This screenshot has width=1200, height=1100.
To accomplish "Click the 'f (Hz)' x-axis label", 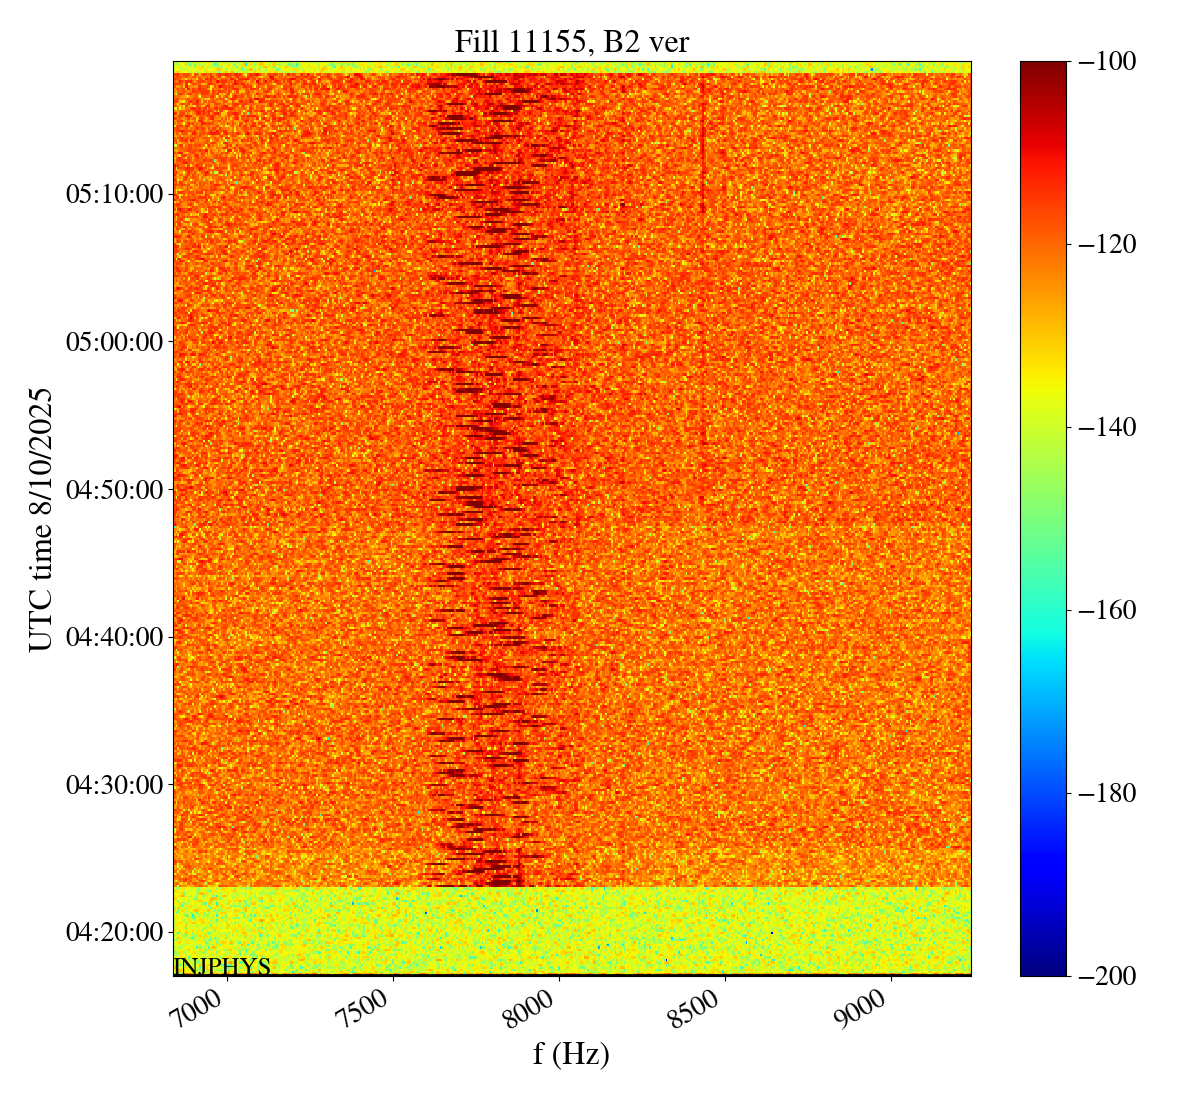I will [x=571, y=1053].
